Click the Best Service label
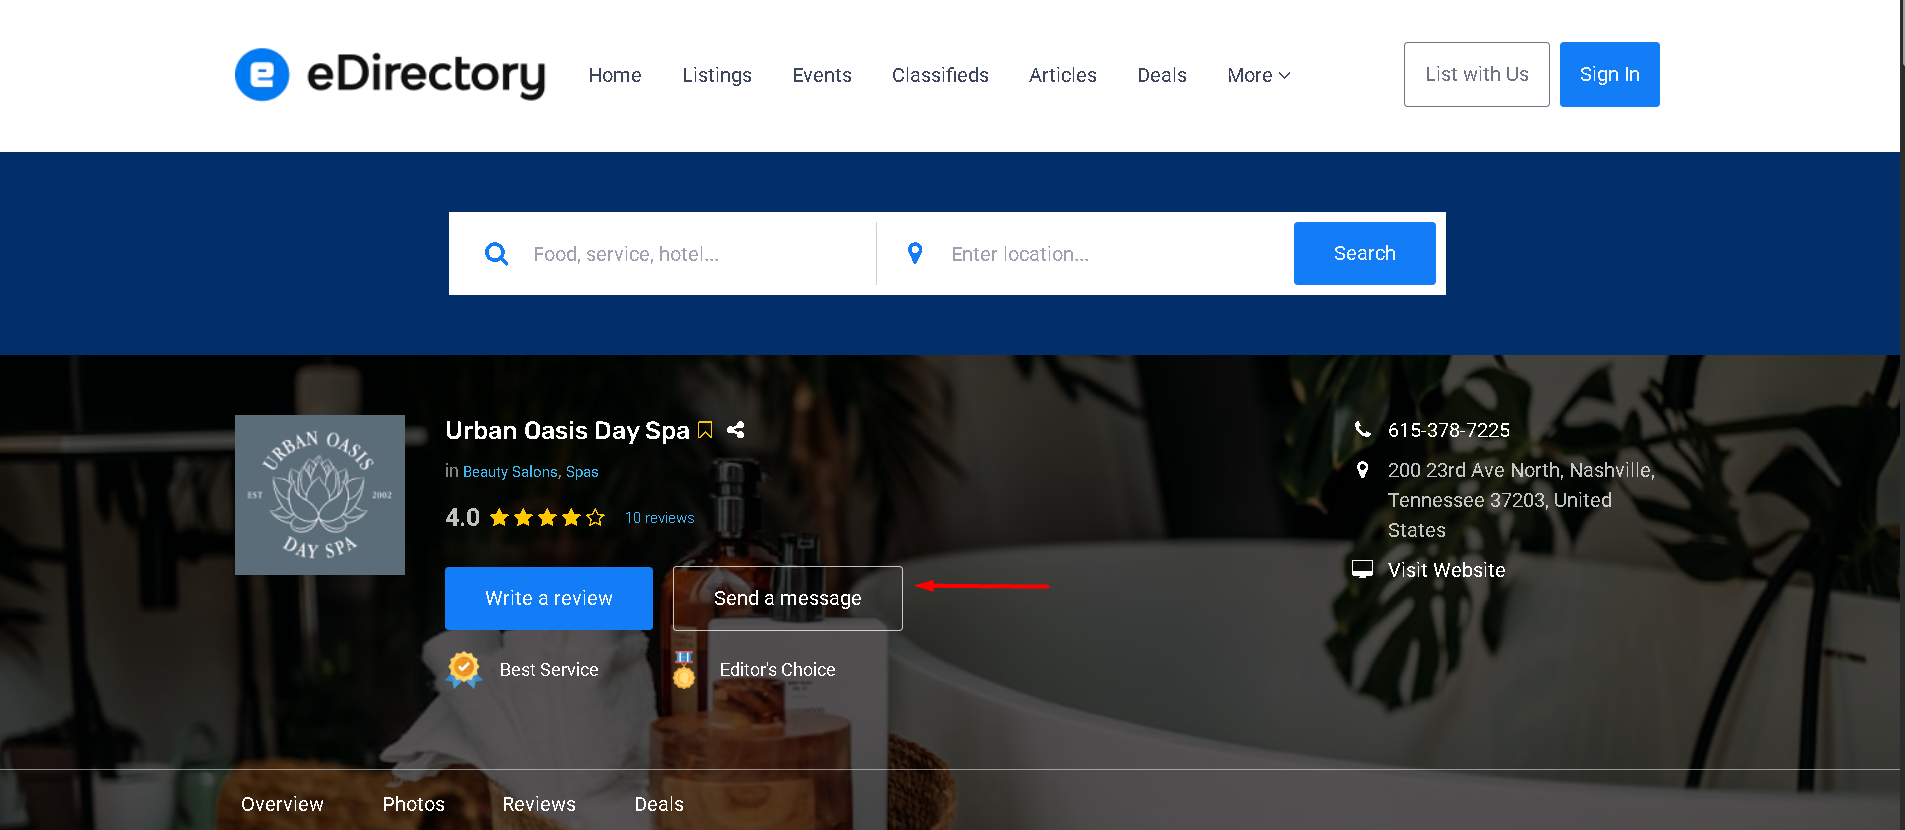 pyautogui.click(x=549, y=670)
